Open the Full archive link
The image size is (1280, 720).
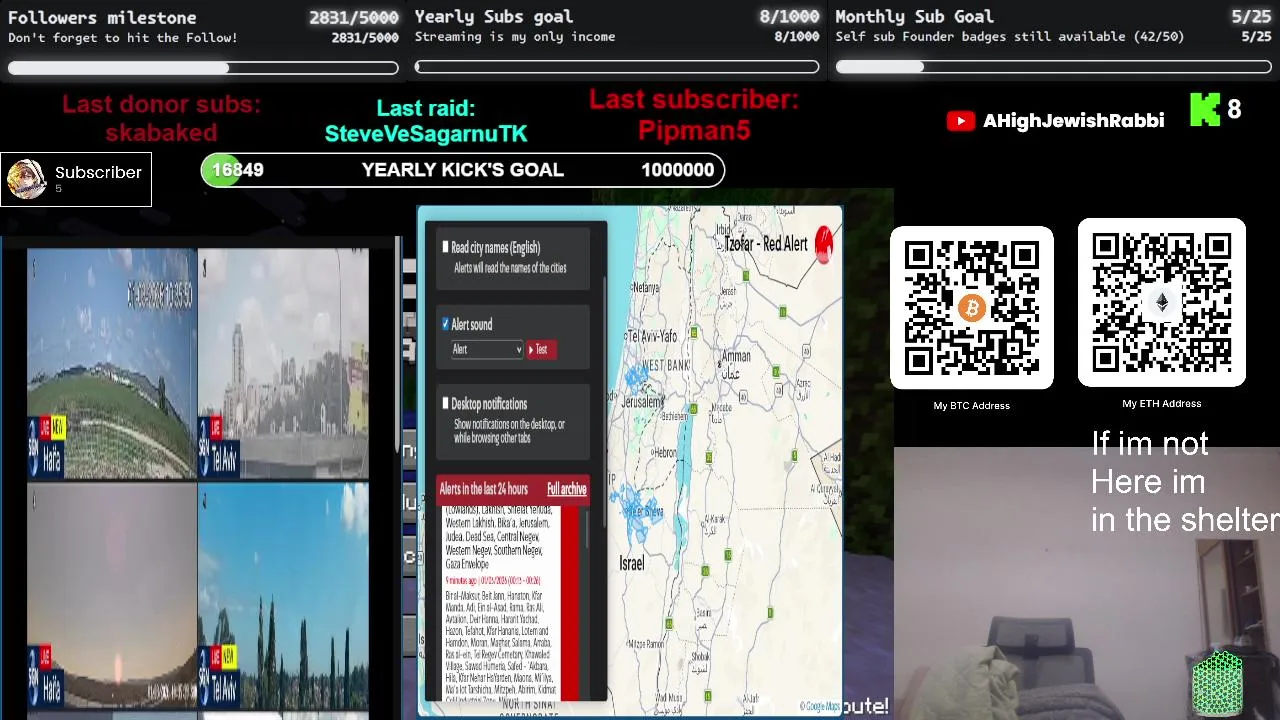(x=566, y=489)
